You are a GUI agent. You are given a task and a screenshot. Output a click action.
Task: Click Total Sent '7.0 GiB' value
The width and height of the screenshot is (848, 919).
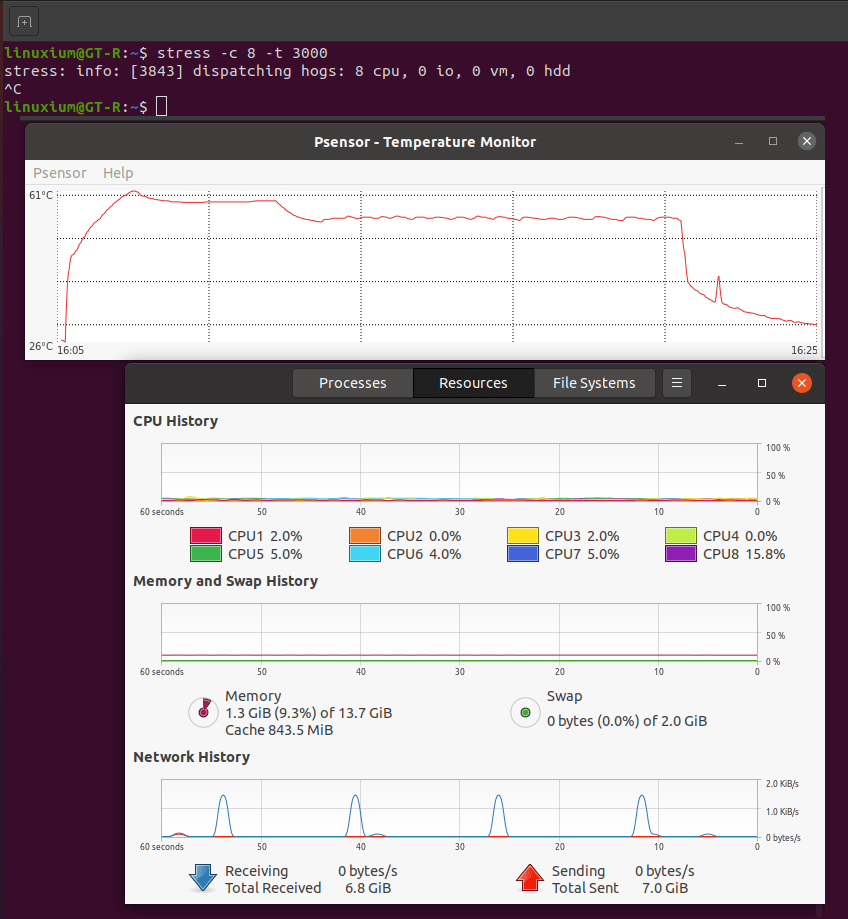665,888
